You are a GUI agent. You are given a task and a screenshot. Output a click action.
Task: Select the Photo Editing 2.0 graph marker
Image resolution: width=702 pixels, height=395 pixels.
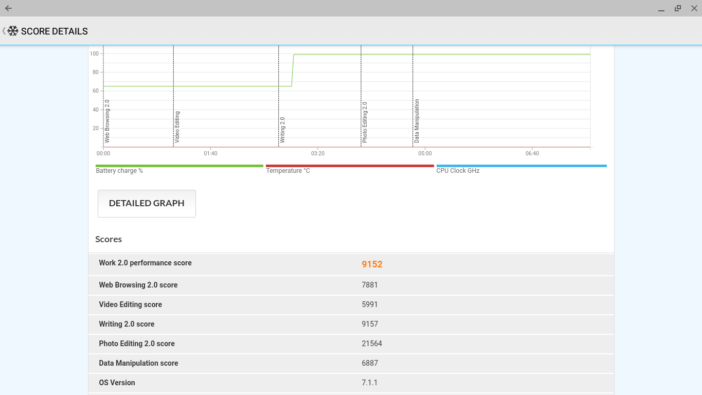coord(364,122)
